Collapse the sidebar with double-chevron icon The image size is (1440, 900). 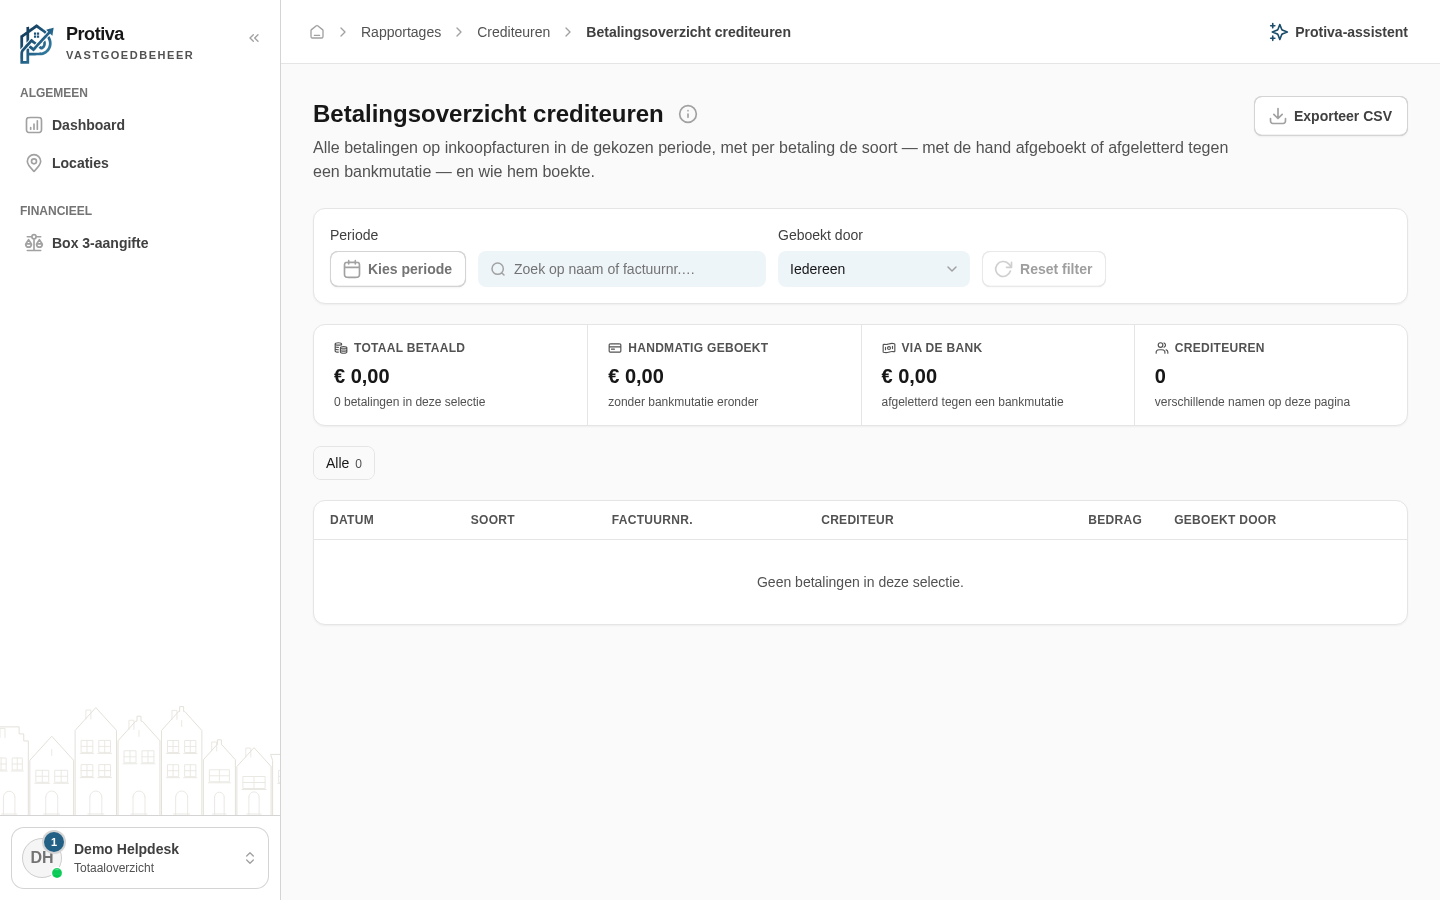click(x=254, y=38)
